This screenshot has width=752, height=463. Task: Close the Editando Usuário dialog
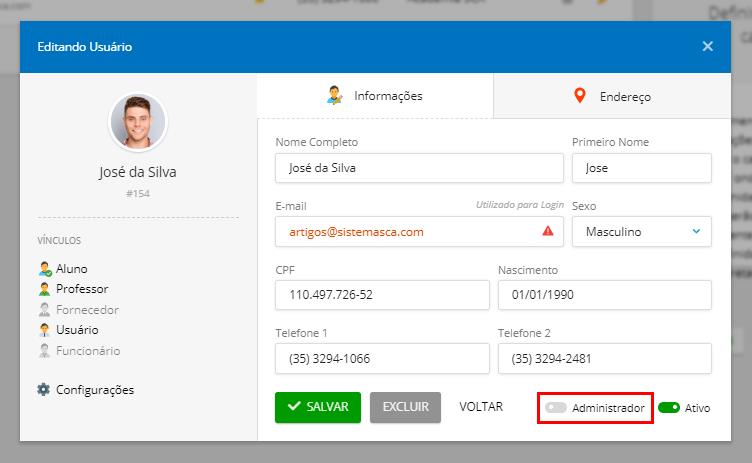tap(707, 46)
